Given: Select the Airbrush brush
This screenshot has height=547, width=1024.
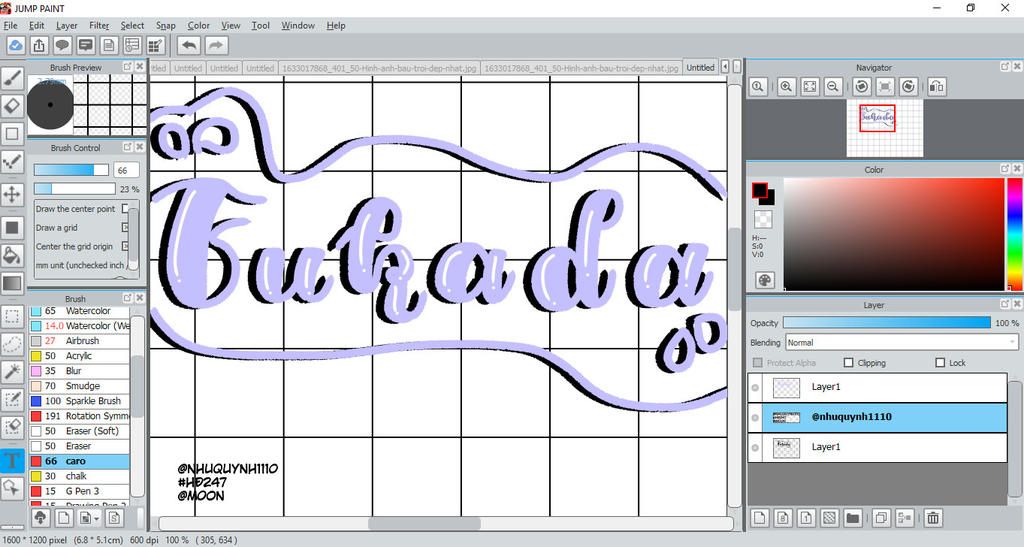Looking at the screenshot, I should click(x=79, y=341).
